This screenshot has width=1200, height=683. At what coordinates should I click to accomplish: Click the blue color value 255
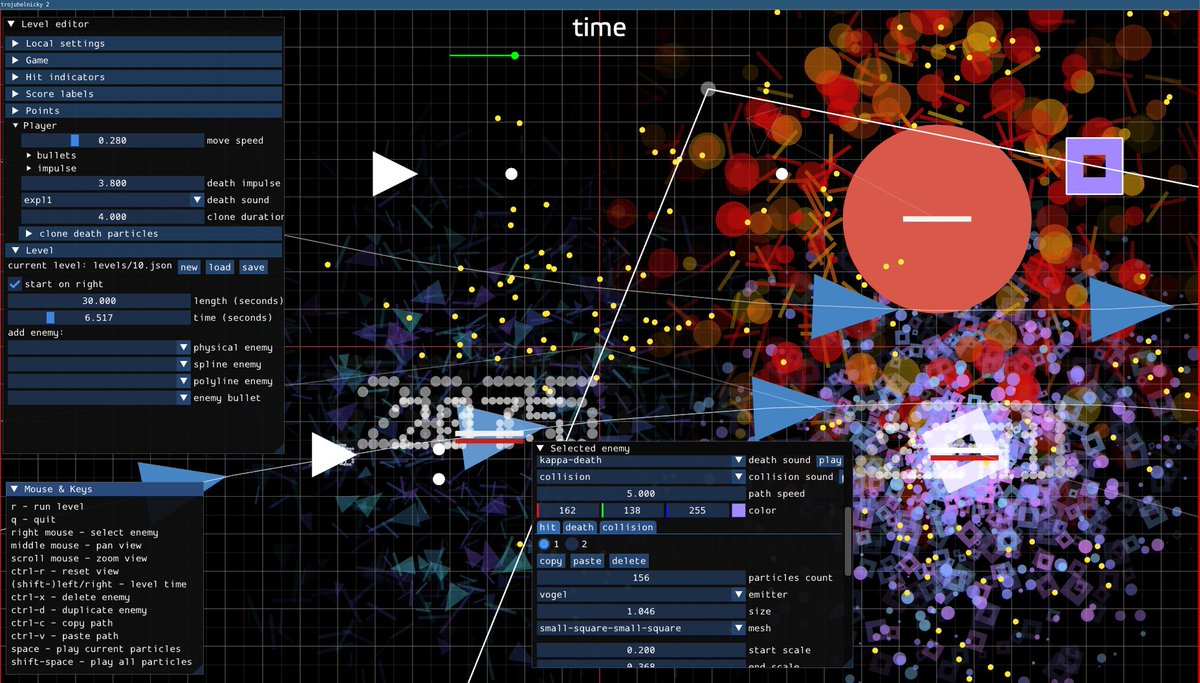click(x=697, y=511)
